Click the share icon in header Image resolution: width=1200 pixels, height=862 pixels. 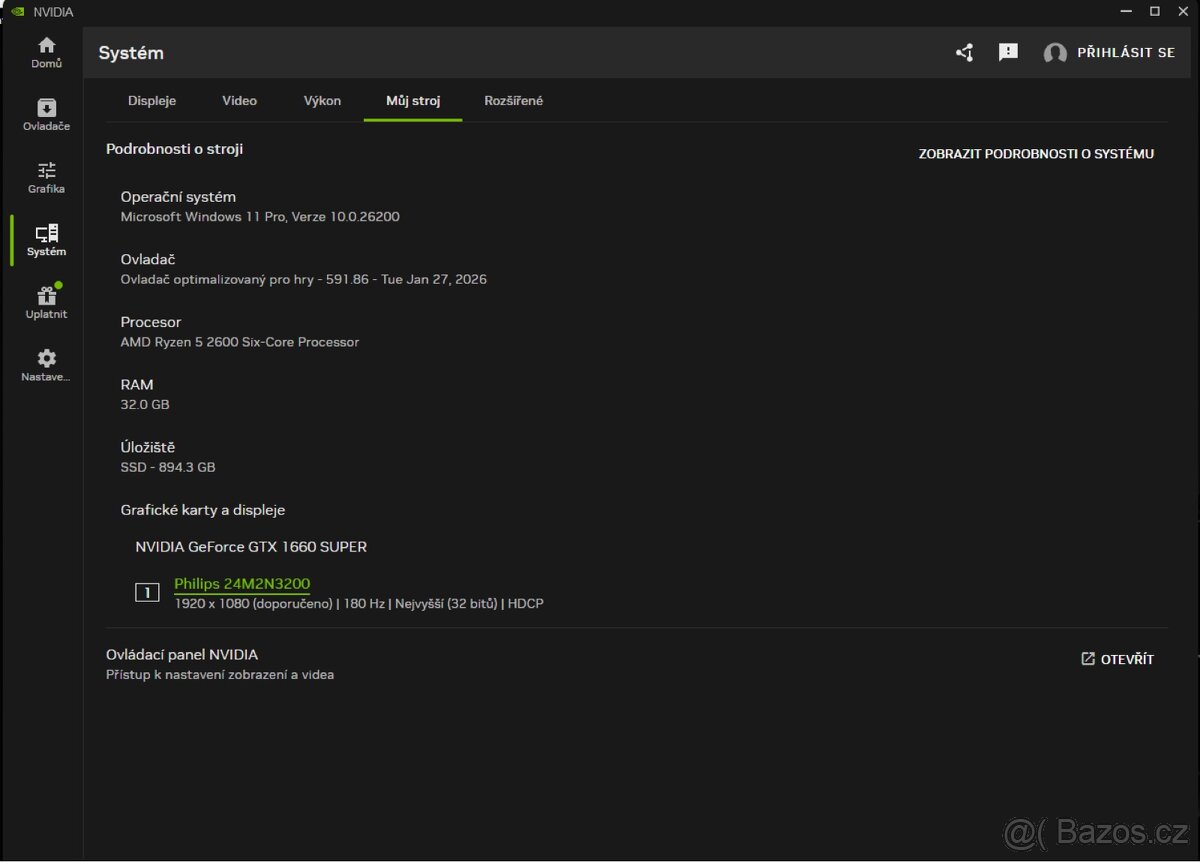pyautogui.click(x=964, y=53)
